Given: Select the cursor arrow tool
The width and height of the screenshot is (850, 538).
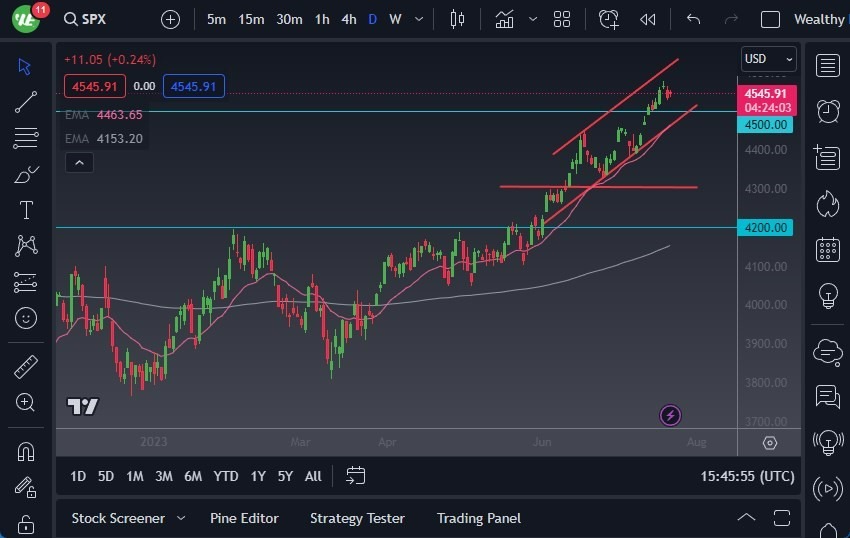Looking at the screenshot, I should (x=25, y=67).
